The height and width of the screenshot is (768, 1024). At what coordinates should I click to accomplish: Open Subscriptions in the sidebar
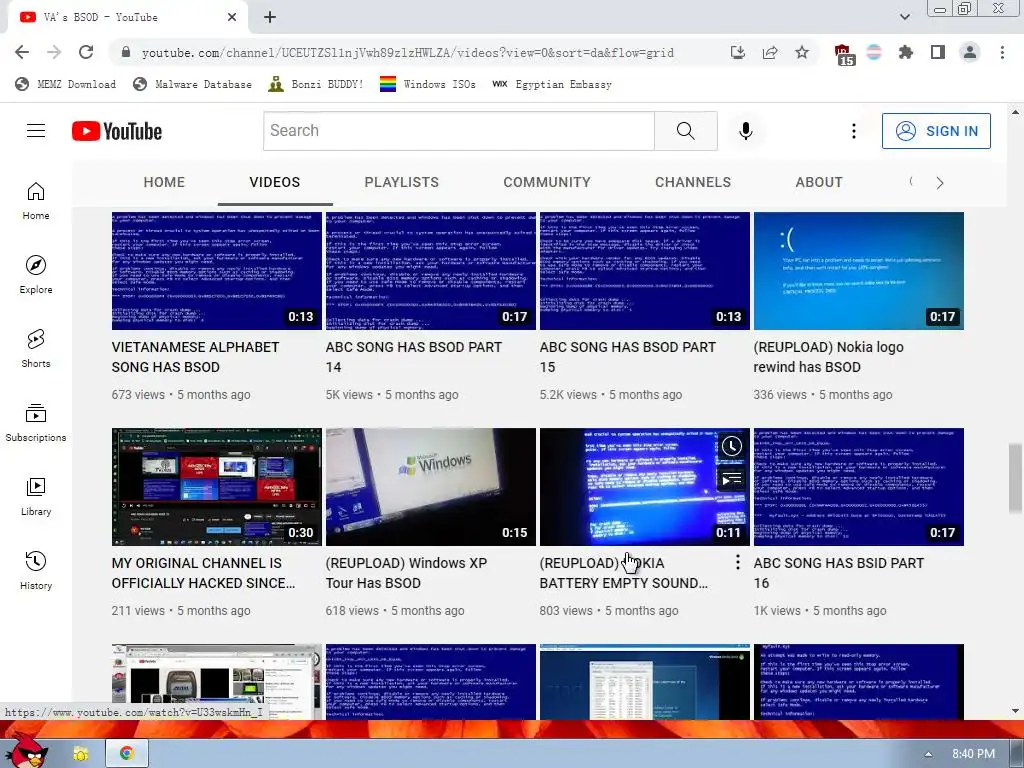(x=36, y=423)
